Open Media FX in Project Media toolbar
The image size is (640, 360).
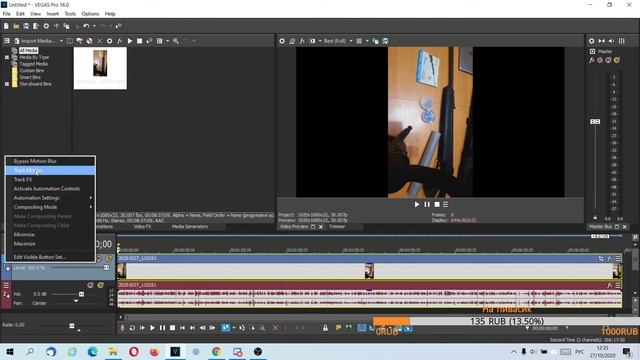(120, 41)
